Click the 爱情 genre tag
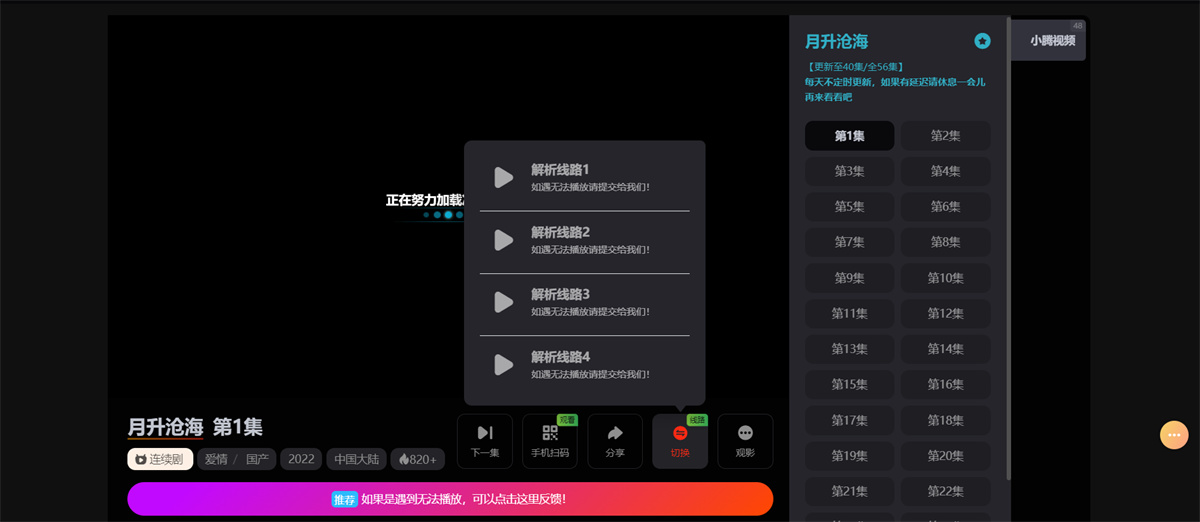 point(216,459)
